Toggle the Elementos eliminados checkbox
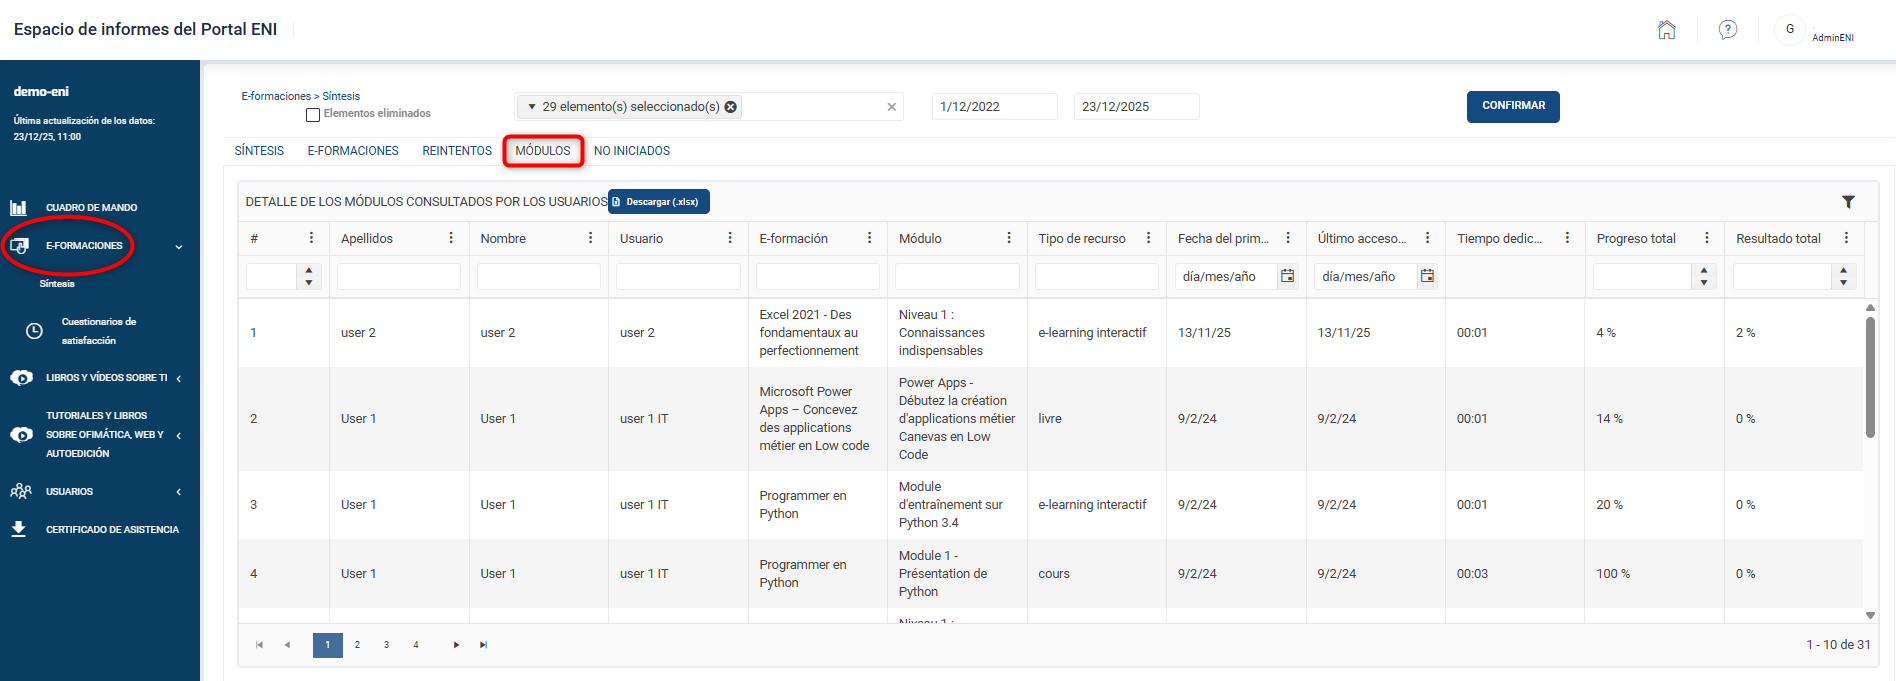This screenshot has width=1896, height=681. pos(313,115)
